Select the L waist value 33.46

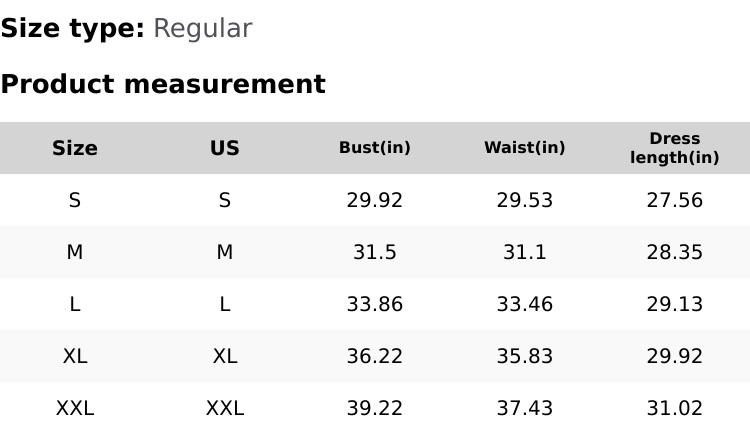pos(525,304)
